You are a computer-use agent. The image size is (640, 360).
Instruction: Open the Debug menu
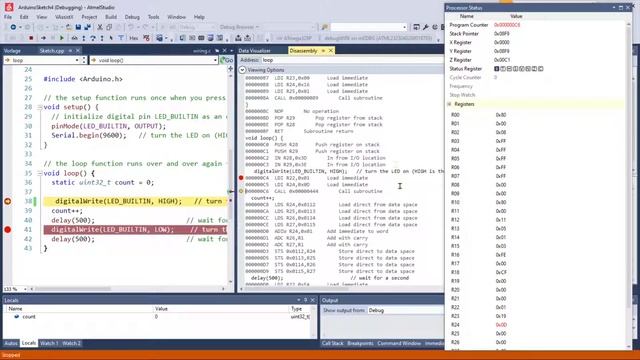132,17
